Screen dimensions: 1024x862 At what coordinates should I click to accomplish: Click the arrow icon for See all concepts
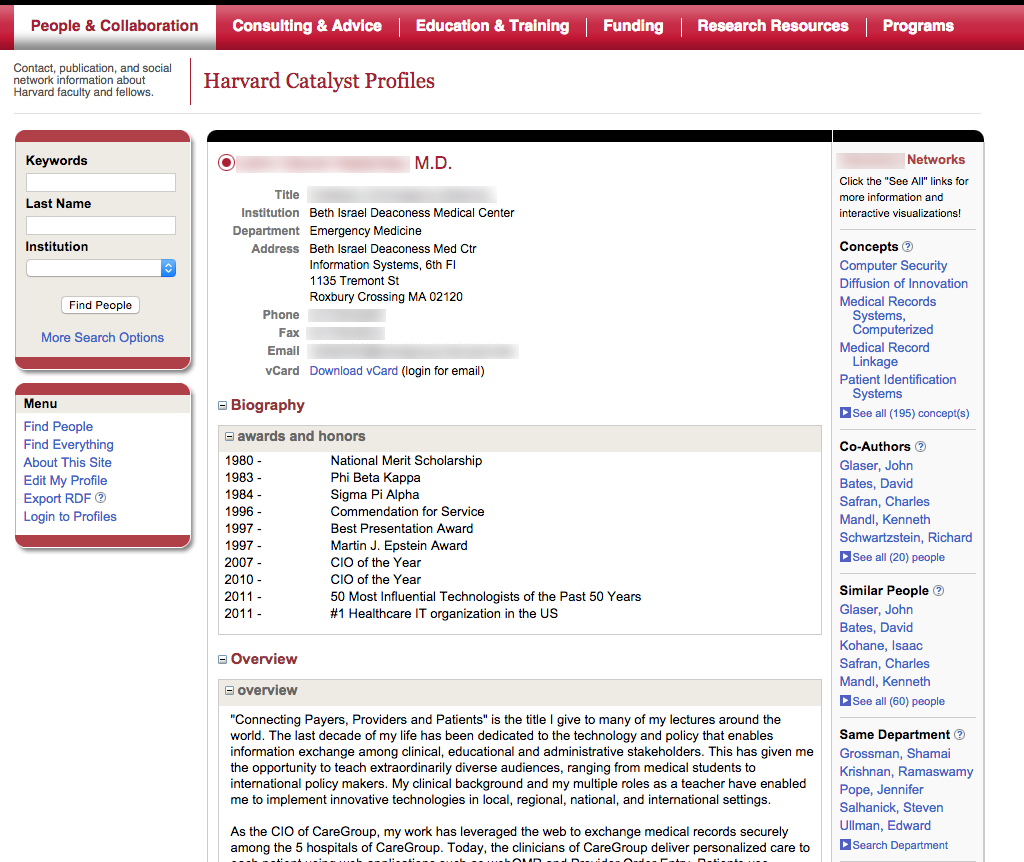click(845, 413)
